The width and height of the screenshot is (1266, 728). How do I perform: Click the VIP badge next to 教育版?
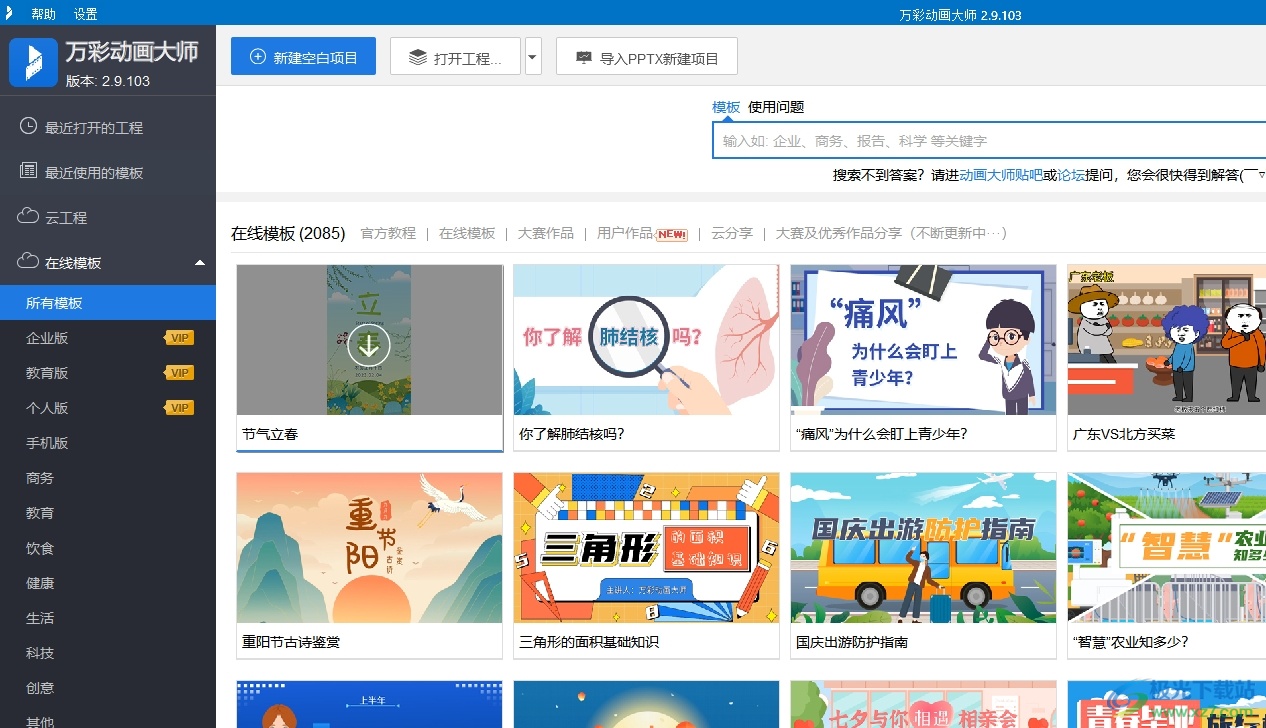(x=179, y=373)
